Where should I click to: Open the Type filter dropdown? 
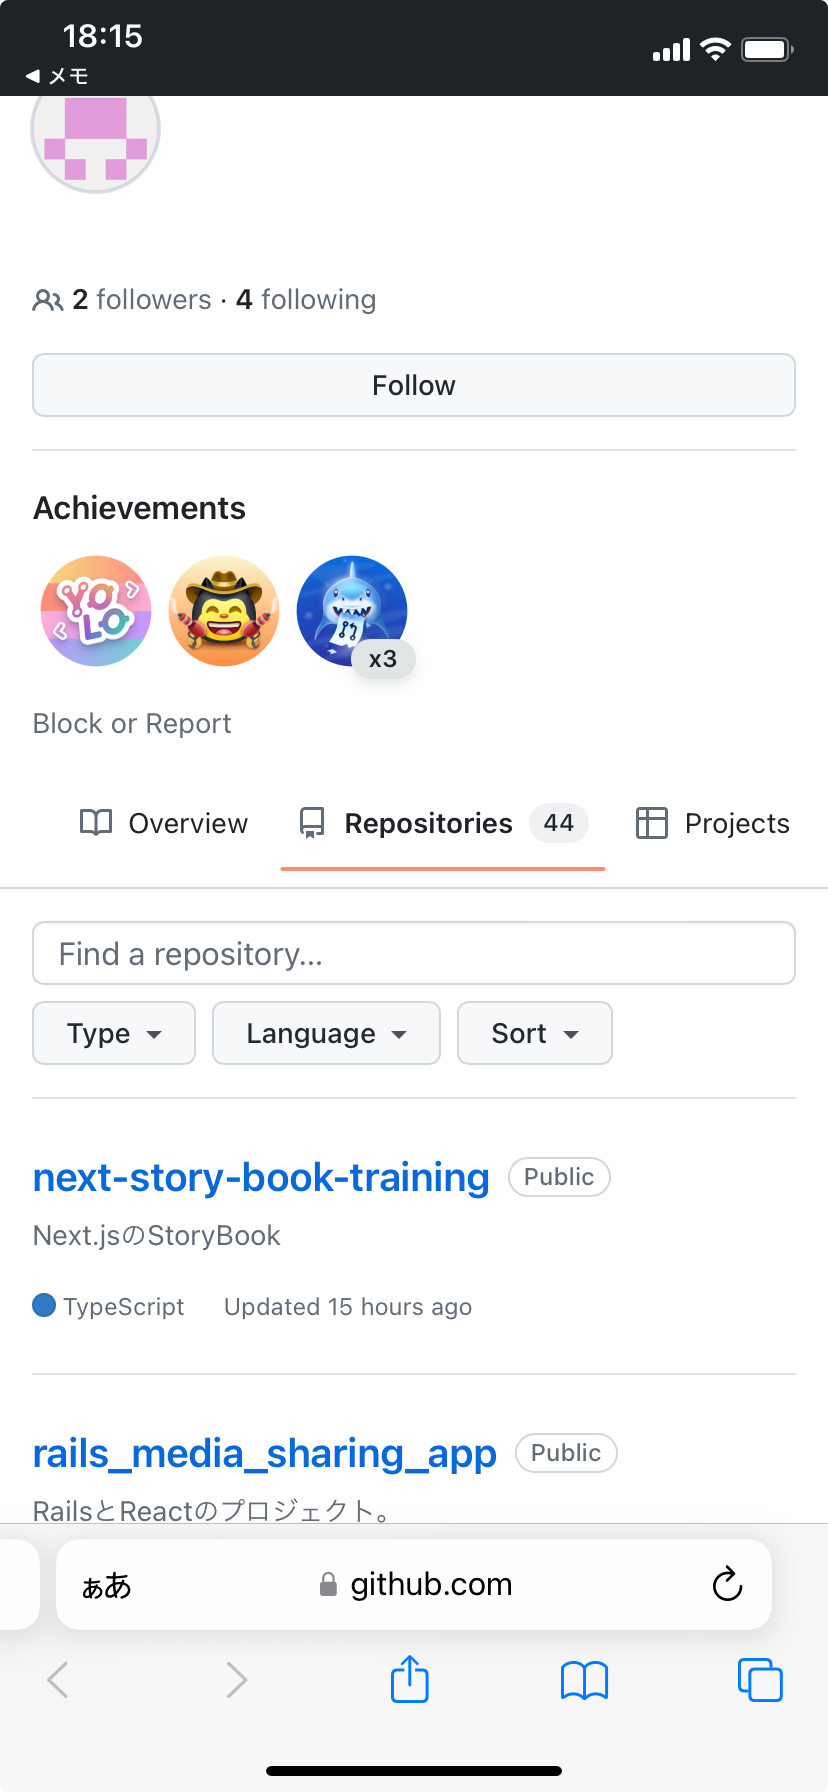pos(113,1033)
